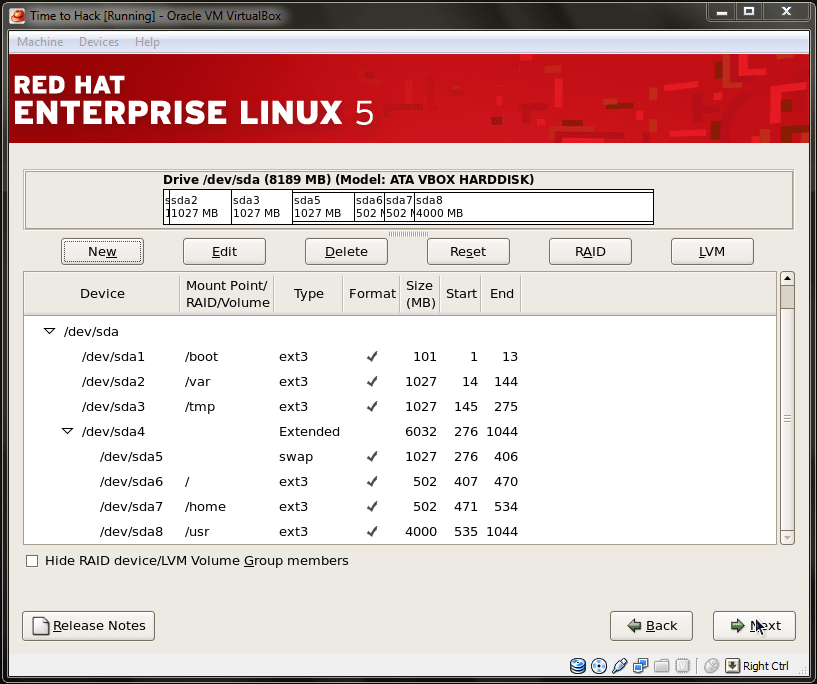Click the format checkmark for /dev/sda2
Image resolution: width=817 pixels, height=684 pixels.
coord(372,381)
